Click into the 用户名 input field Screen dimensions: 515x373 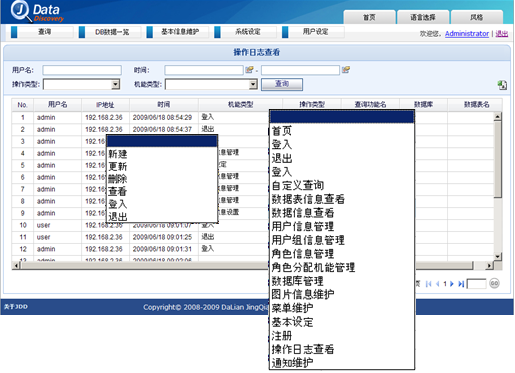82,70
